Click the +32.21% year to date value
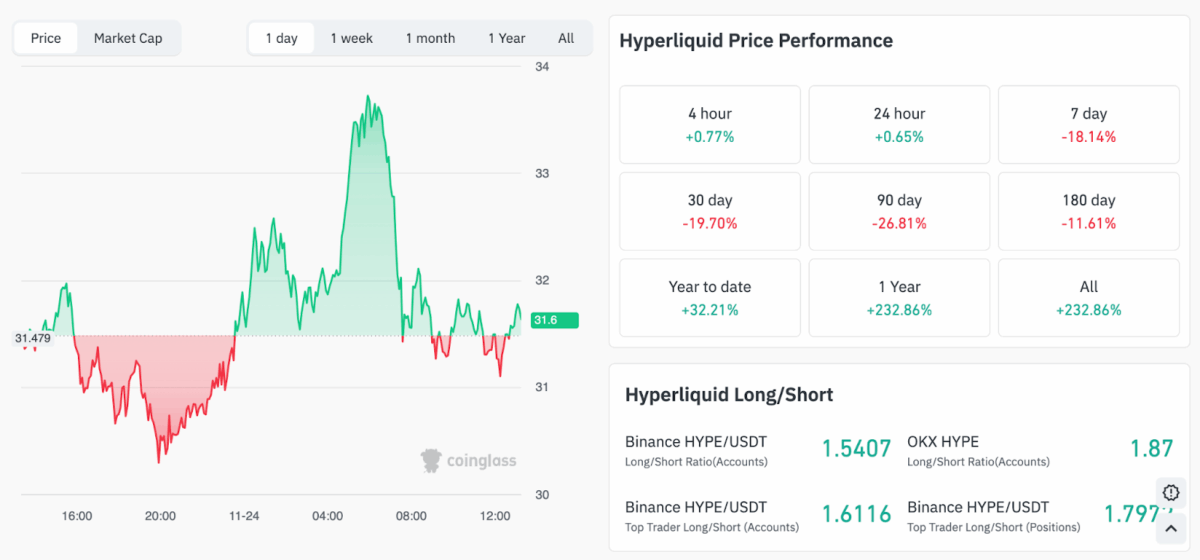This screenshot has height=560, width=1200. click(x=710, y=310)
